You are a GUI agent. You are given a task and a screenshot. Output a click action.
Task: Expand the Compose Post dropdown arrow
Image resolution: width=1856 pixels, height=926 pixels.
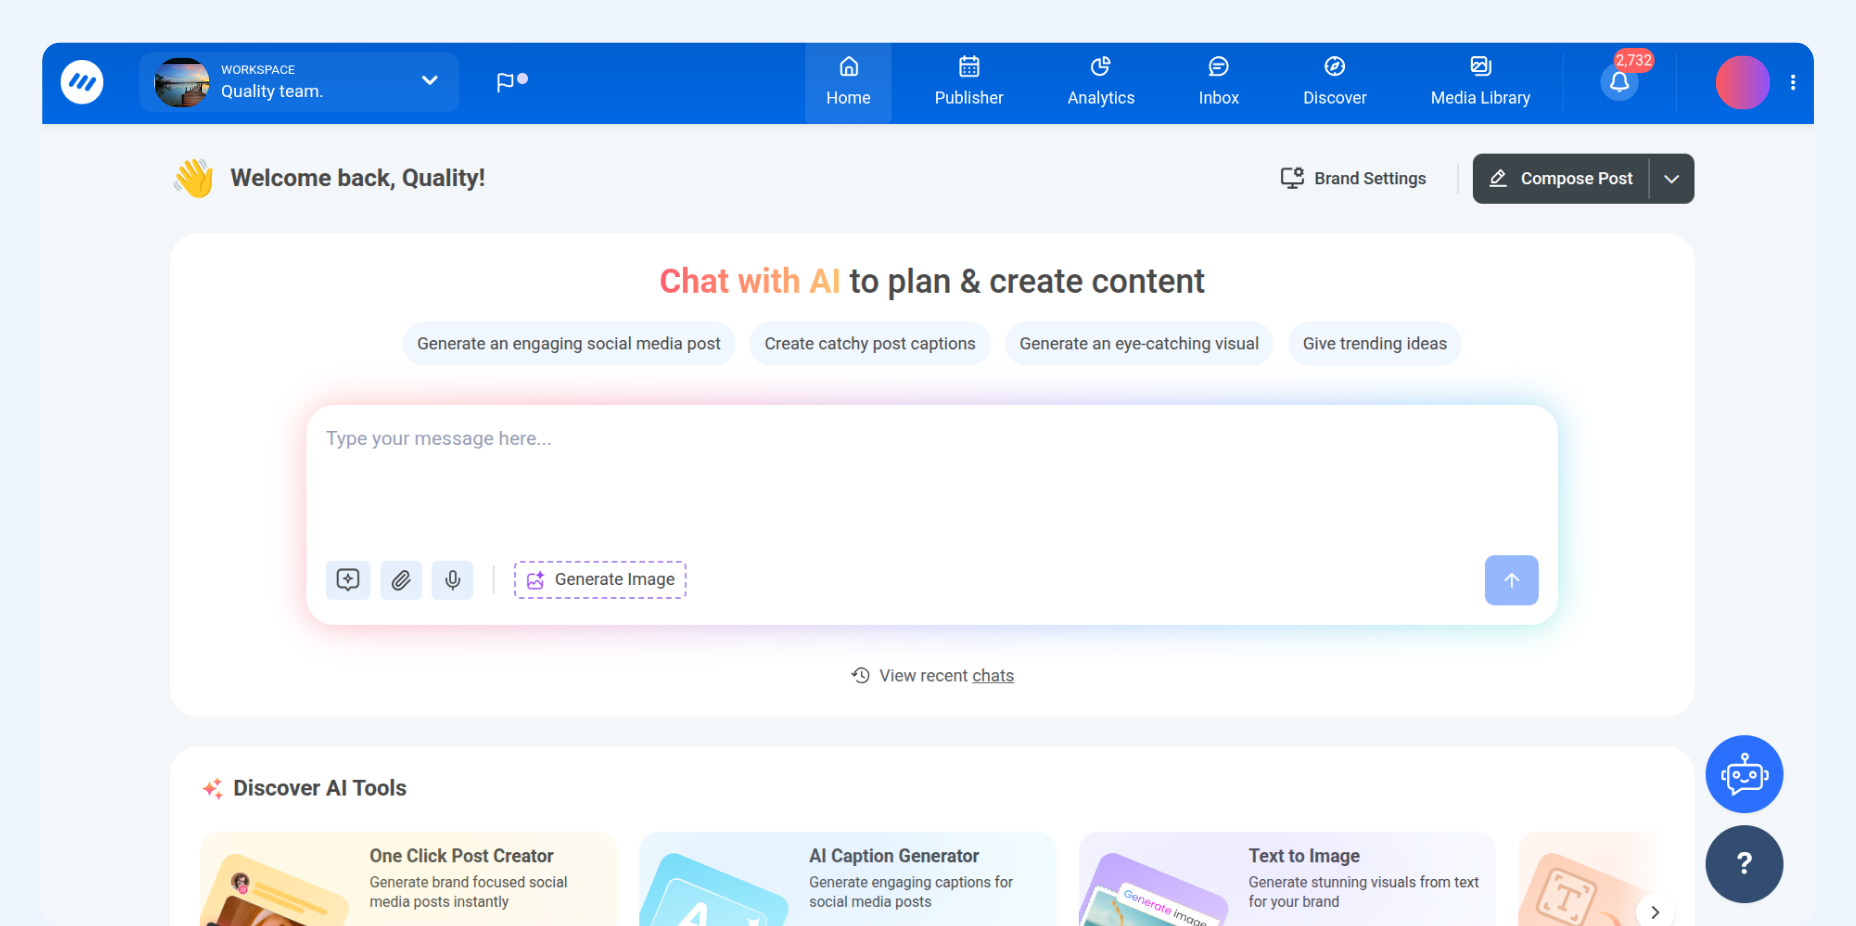coord(1672,179)
